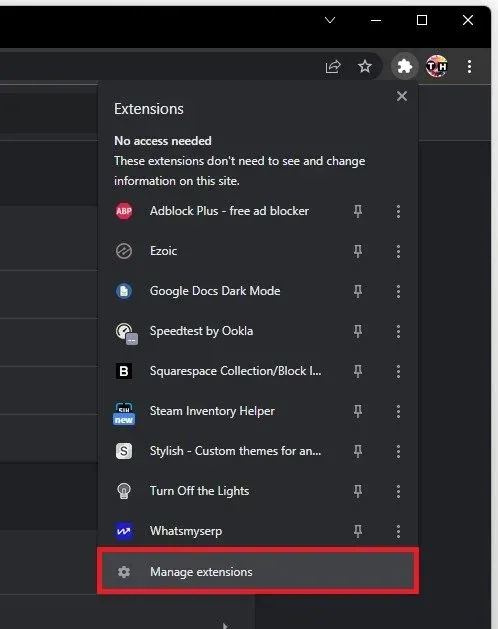Click the Speedtest by Ookla icon
The height and width of the screenshot is (629, 498).
pos(126,333)
